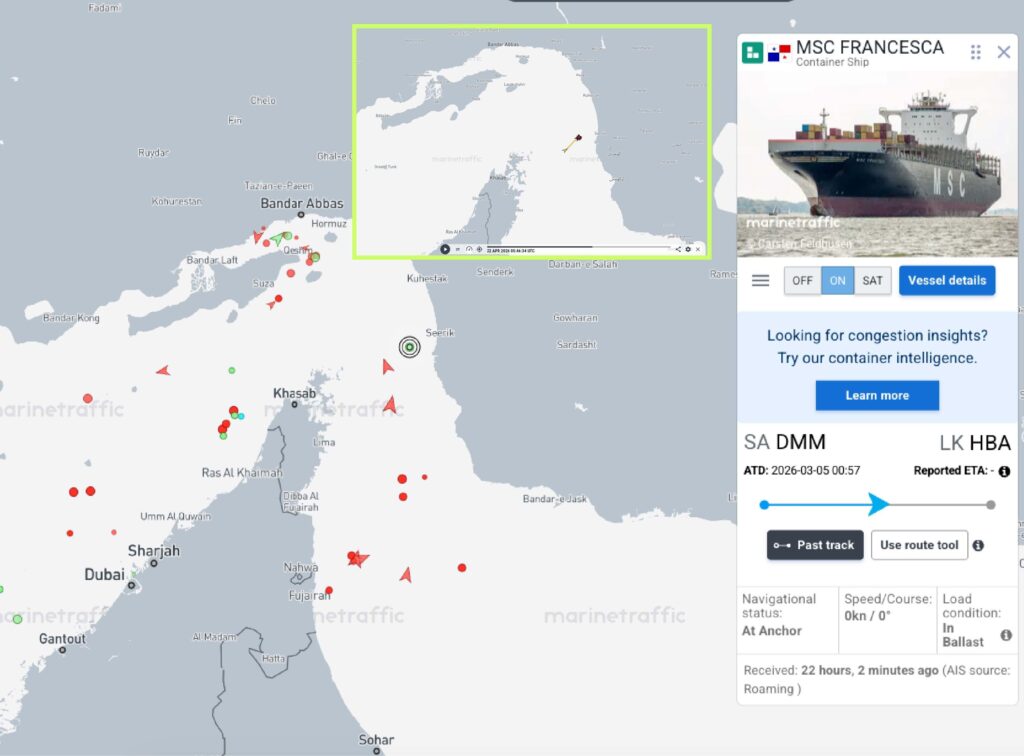Click Learn more about container intelligence
The image size is (1024, 756).
pos(877,396)
